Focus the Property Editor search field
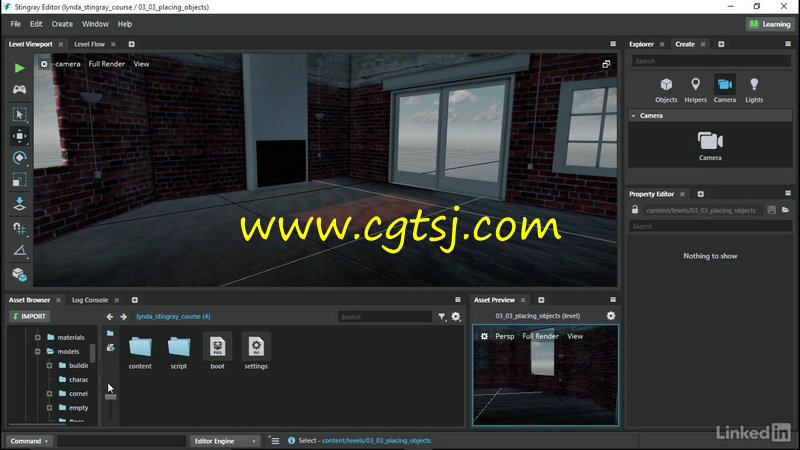Viewport: 800px width, 450px height. (710, 226)
